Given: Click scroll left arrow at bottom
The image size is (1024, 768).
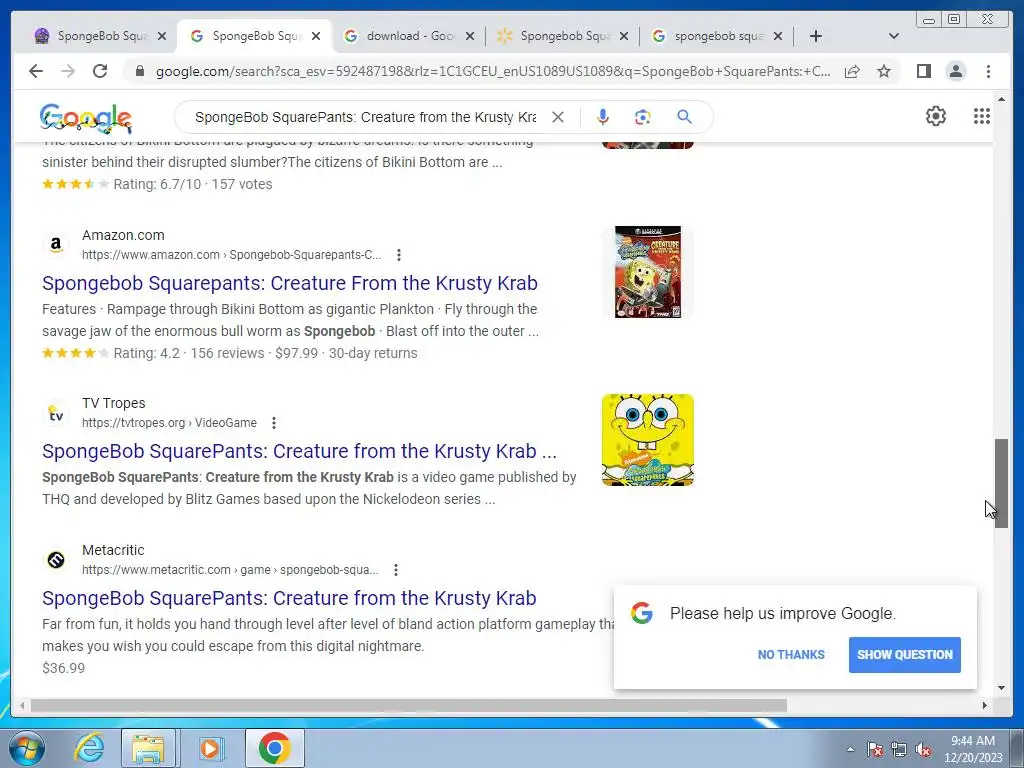Looking at the screenshot, I should point(22,705).
